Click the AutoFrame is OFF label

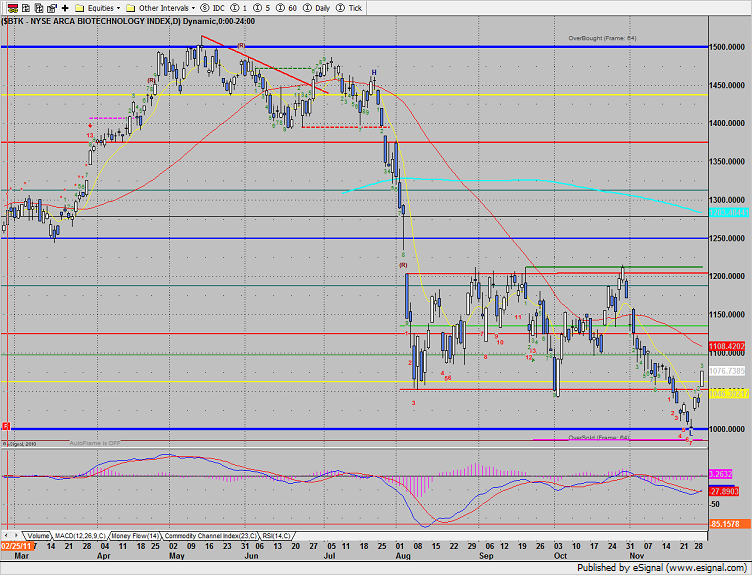(95, 443)
